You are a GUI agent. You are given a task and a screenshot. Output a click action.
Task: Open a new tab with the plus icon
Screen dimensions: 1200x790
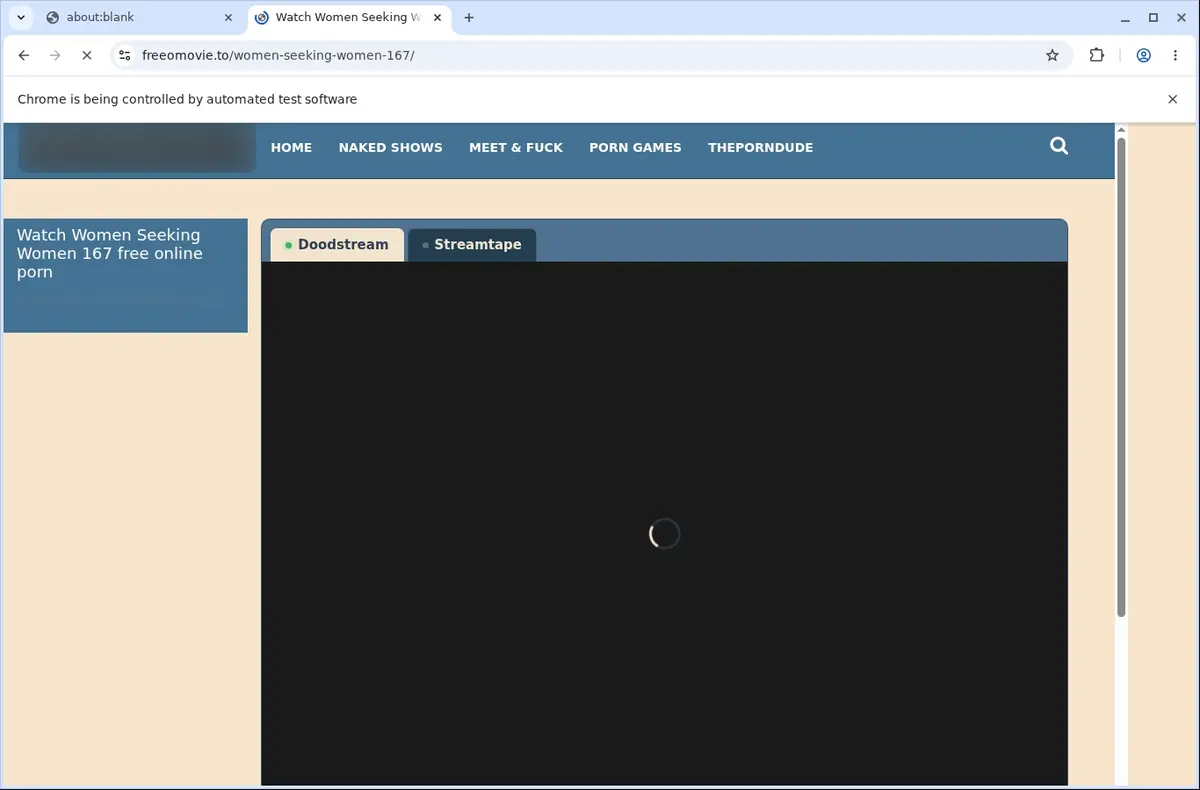469,17
